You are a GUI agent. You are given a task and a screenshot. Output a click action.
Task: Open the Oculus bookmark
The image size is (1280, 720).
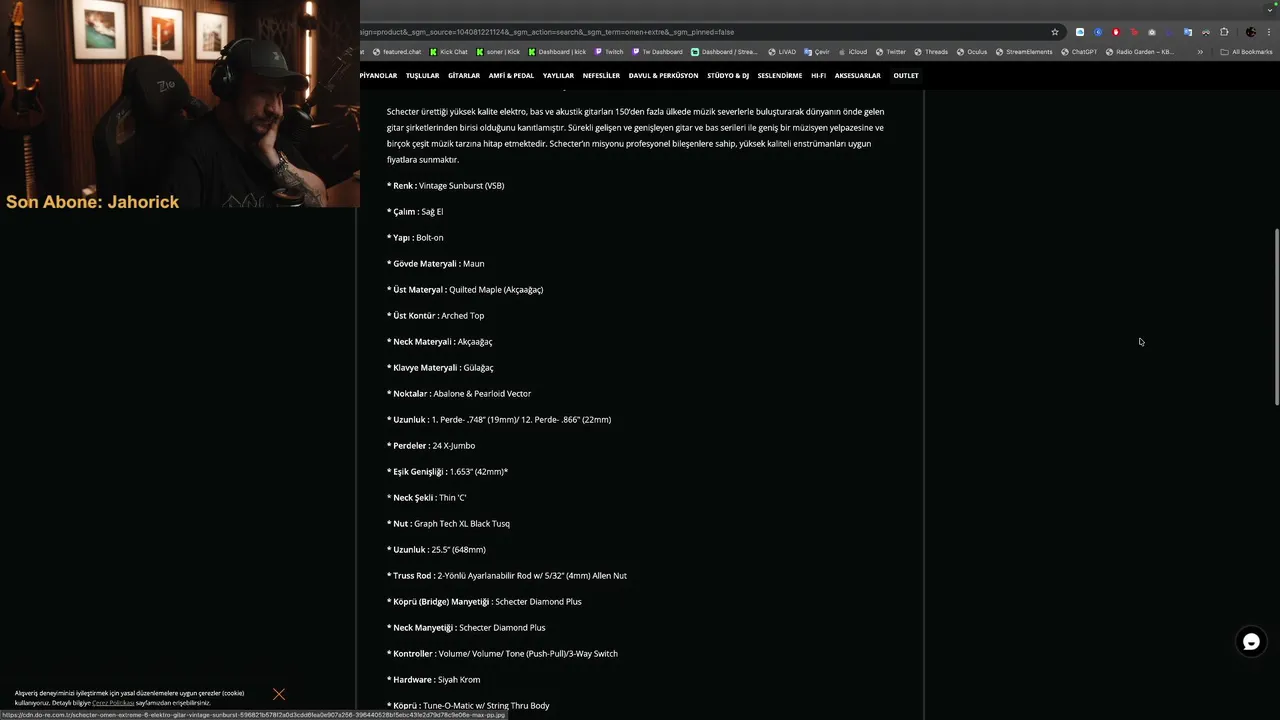click(x=972, y=52)
